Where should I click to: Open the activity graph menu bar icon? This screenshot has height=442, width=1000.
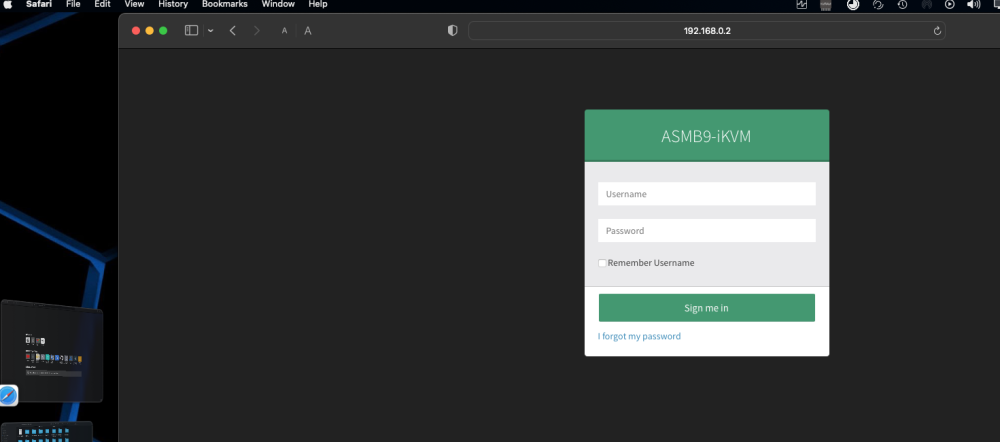point(802,4)
